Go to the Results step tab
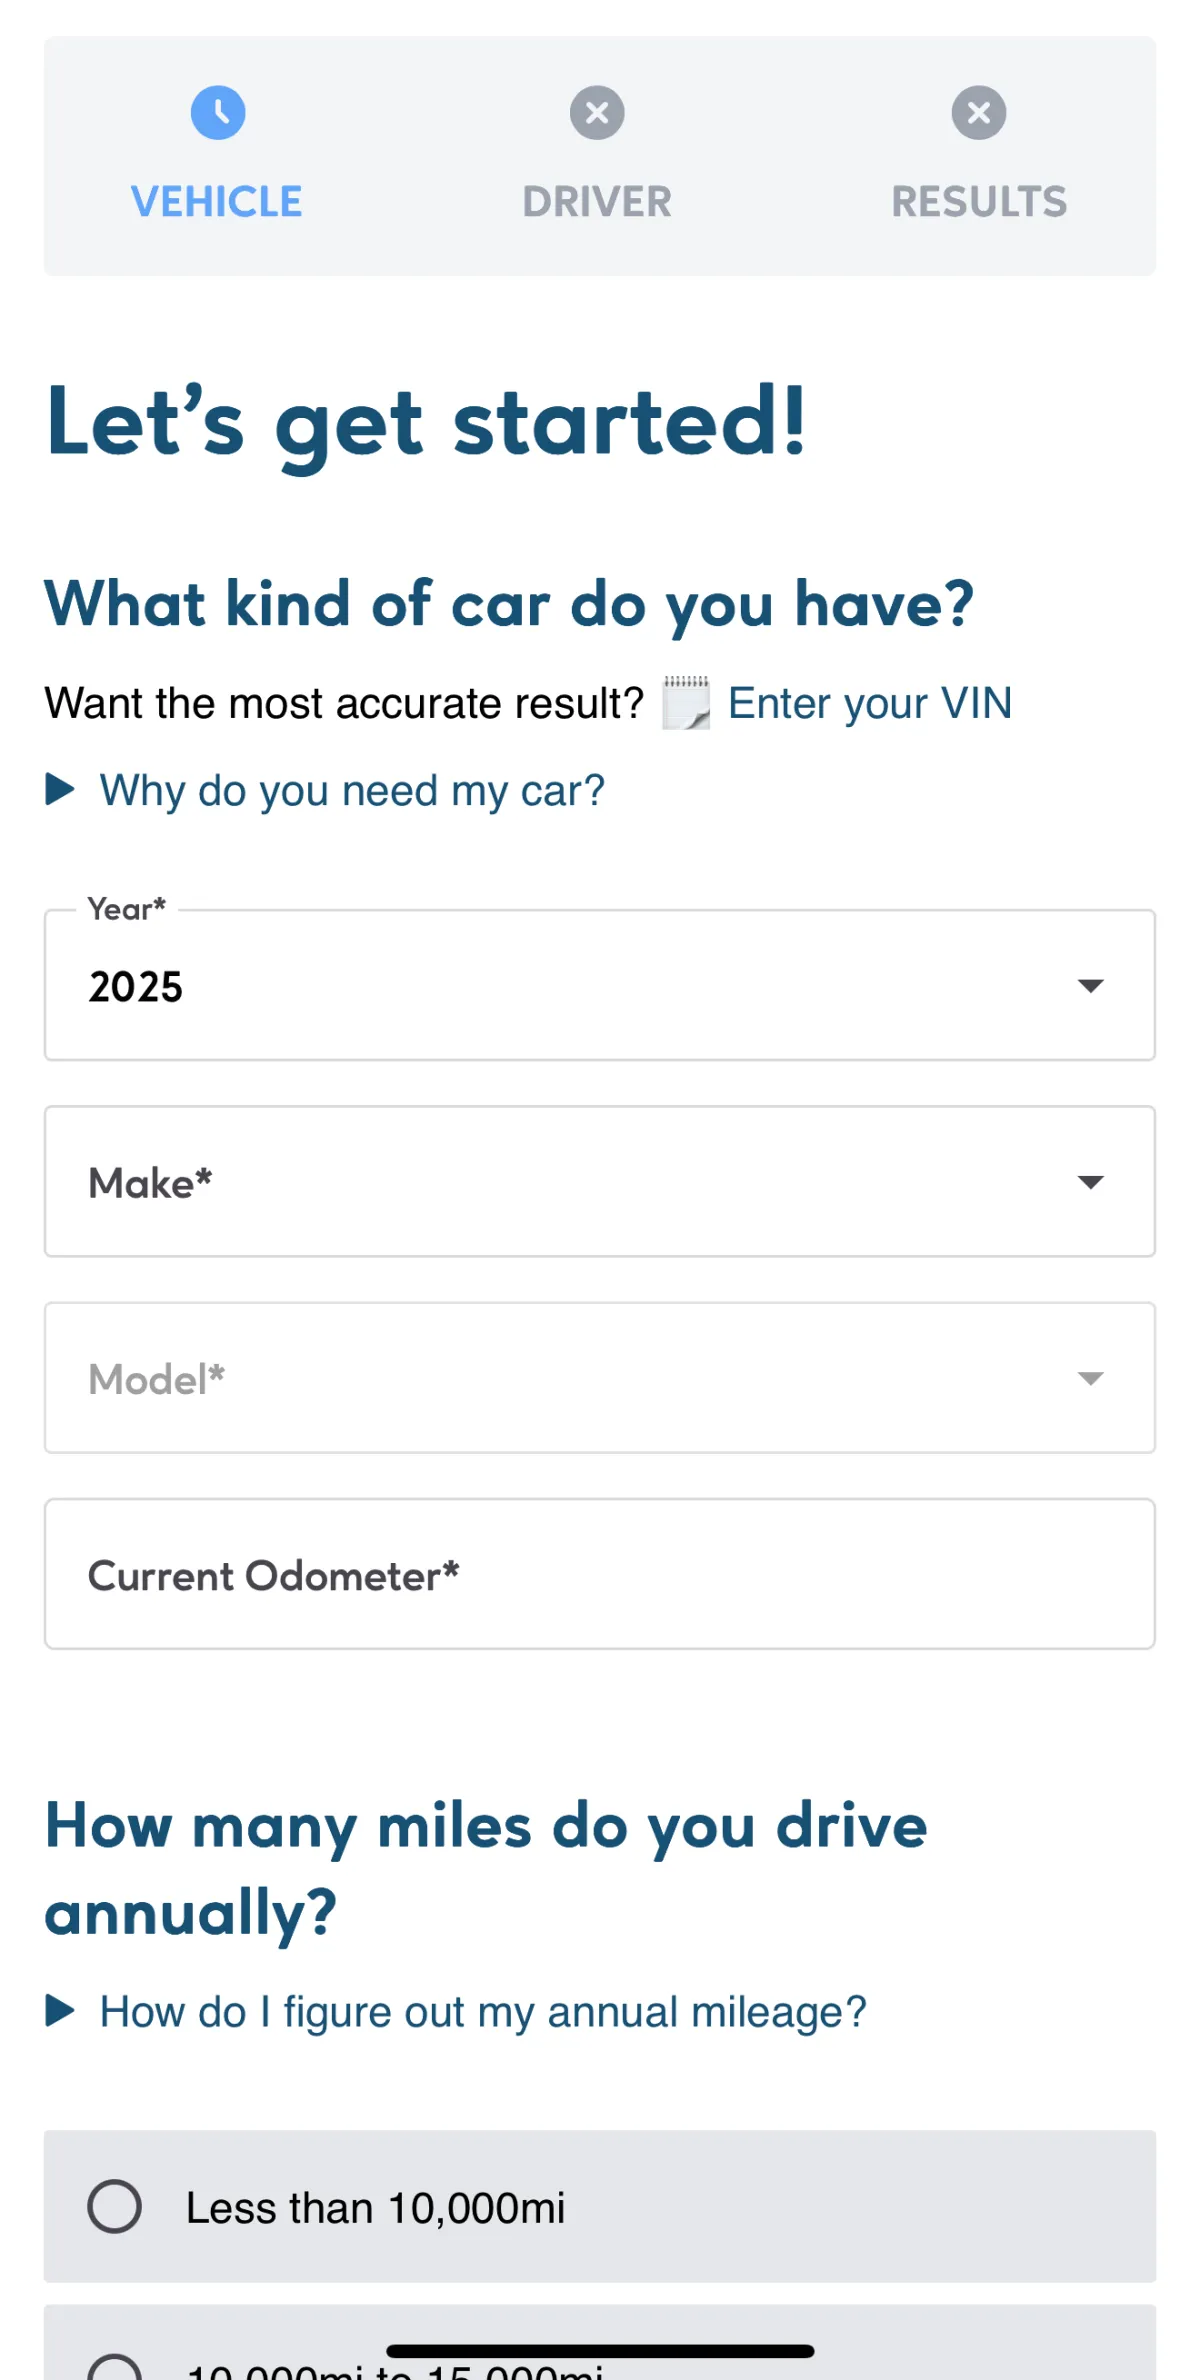 click(979, 156)
